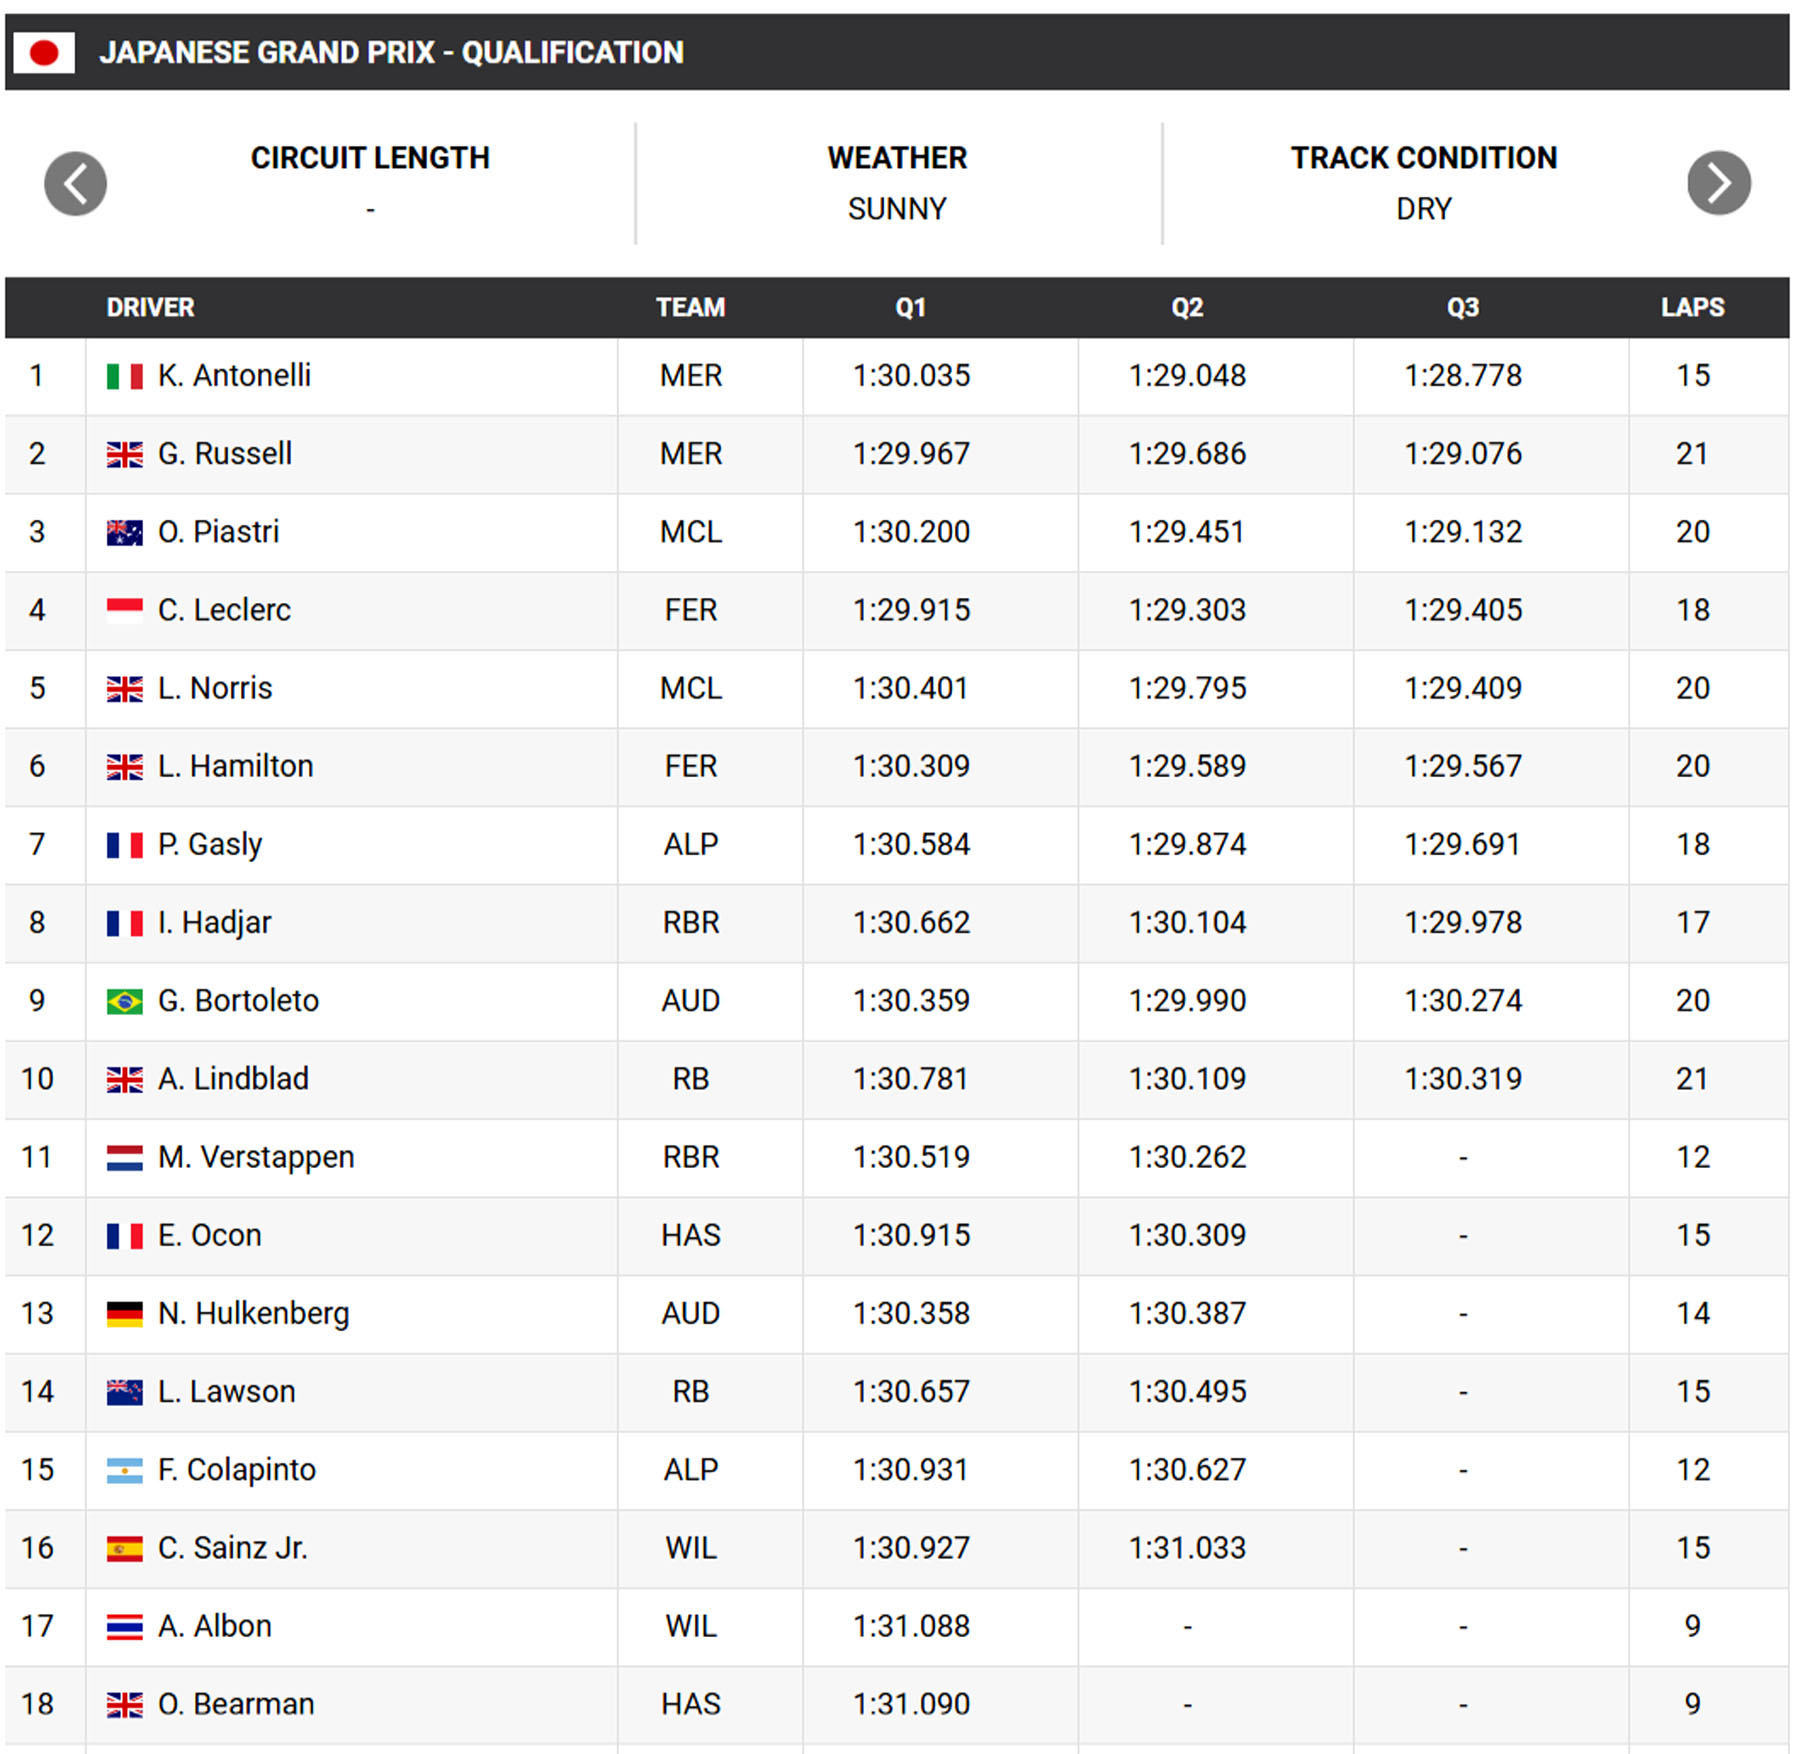The image size is (1800, 1754).
Task: Click the Italian flag next to K. Antonelli
Action: (x=124, y=376)
